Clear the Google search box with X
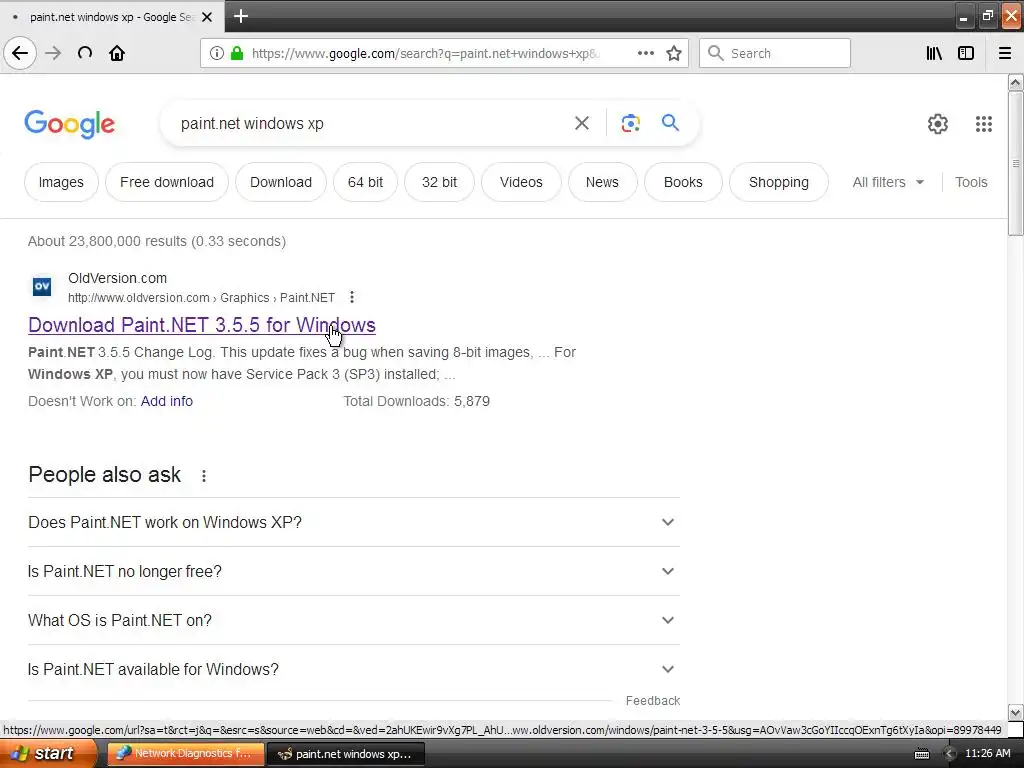This screenshot has width=1024, height=768. tap(582, 123)
